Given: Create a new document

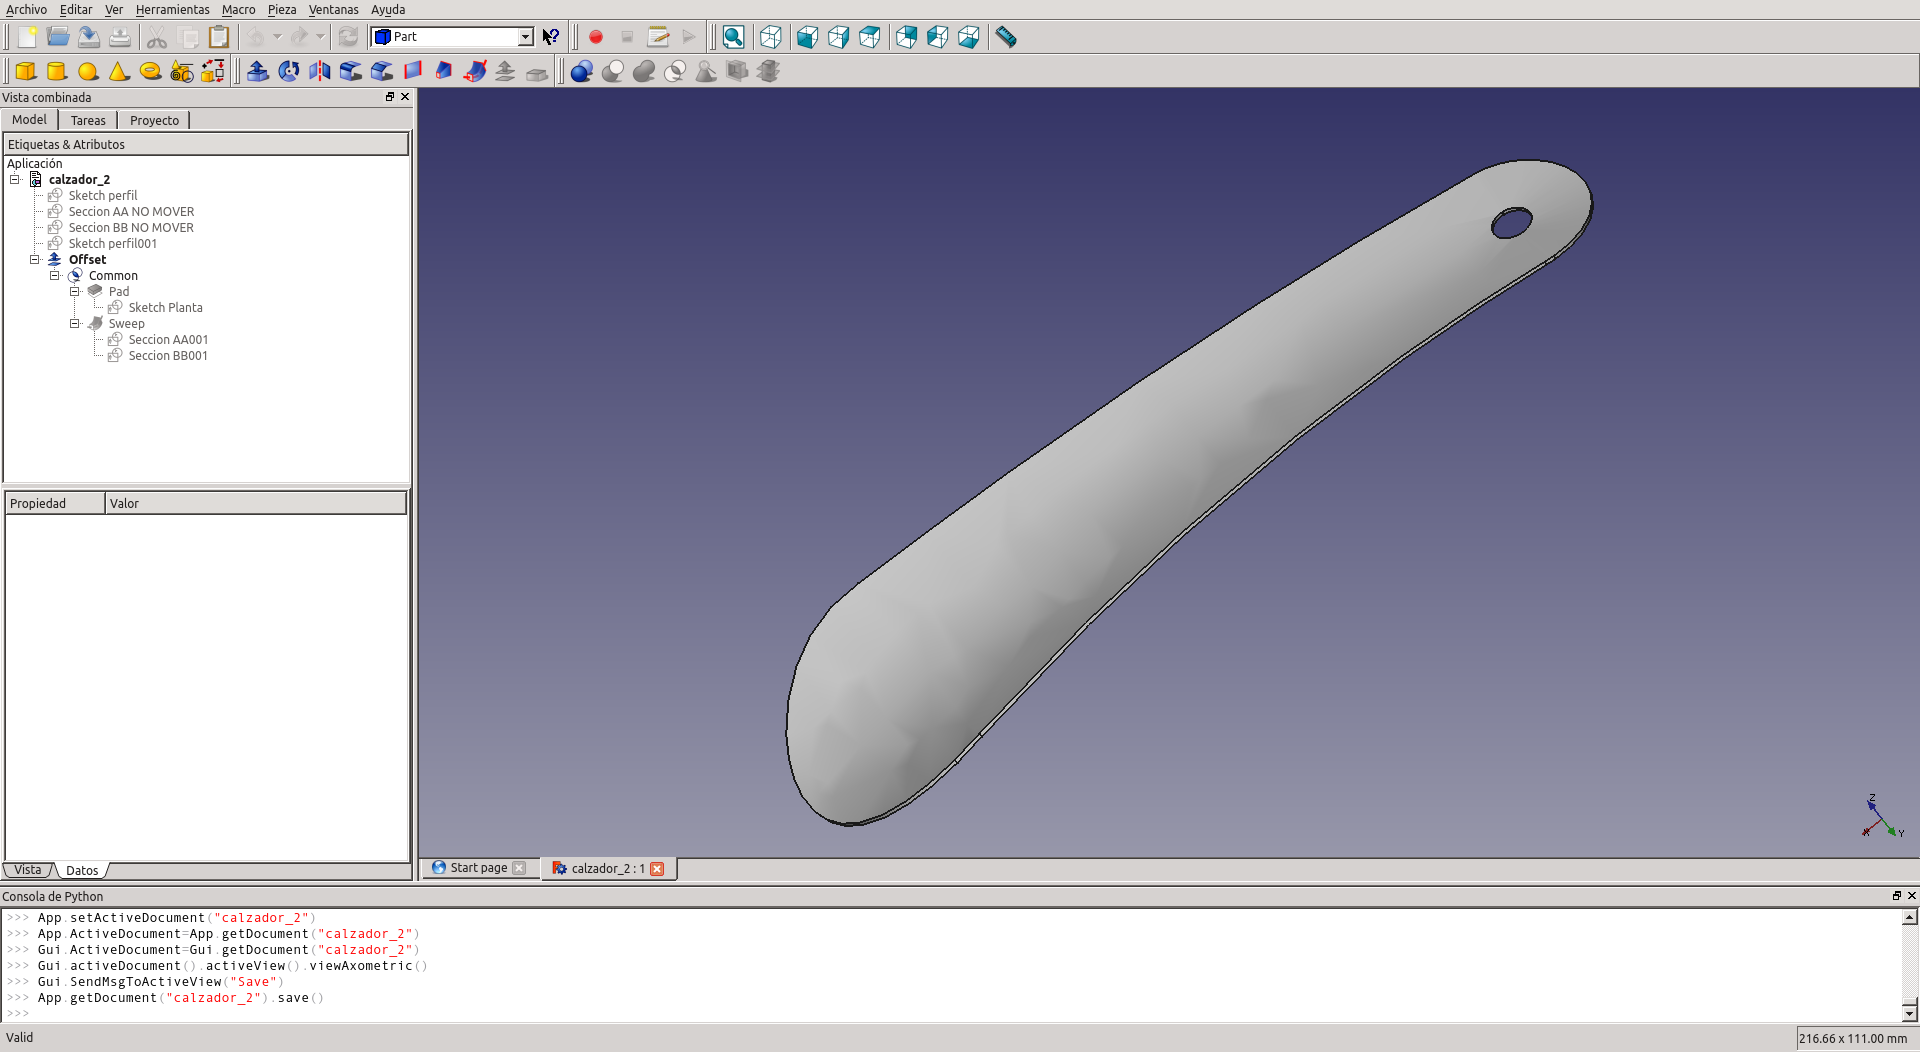Looking at the screenshot, I should click(x=27, y=37).
